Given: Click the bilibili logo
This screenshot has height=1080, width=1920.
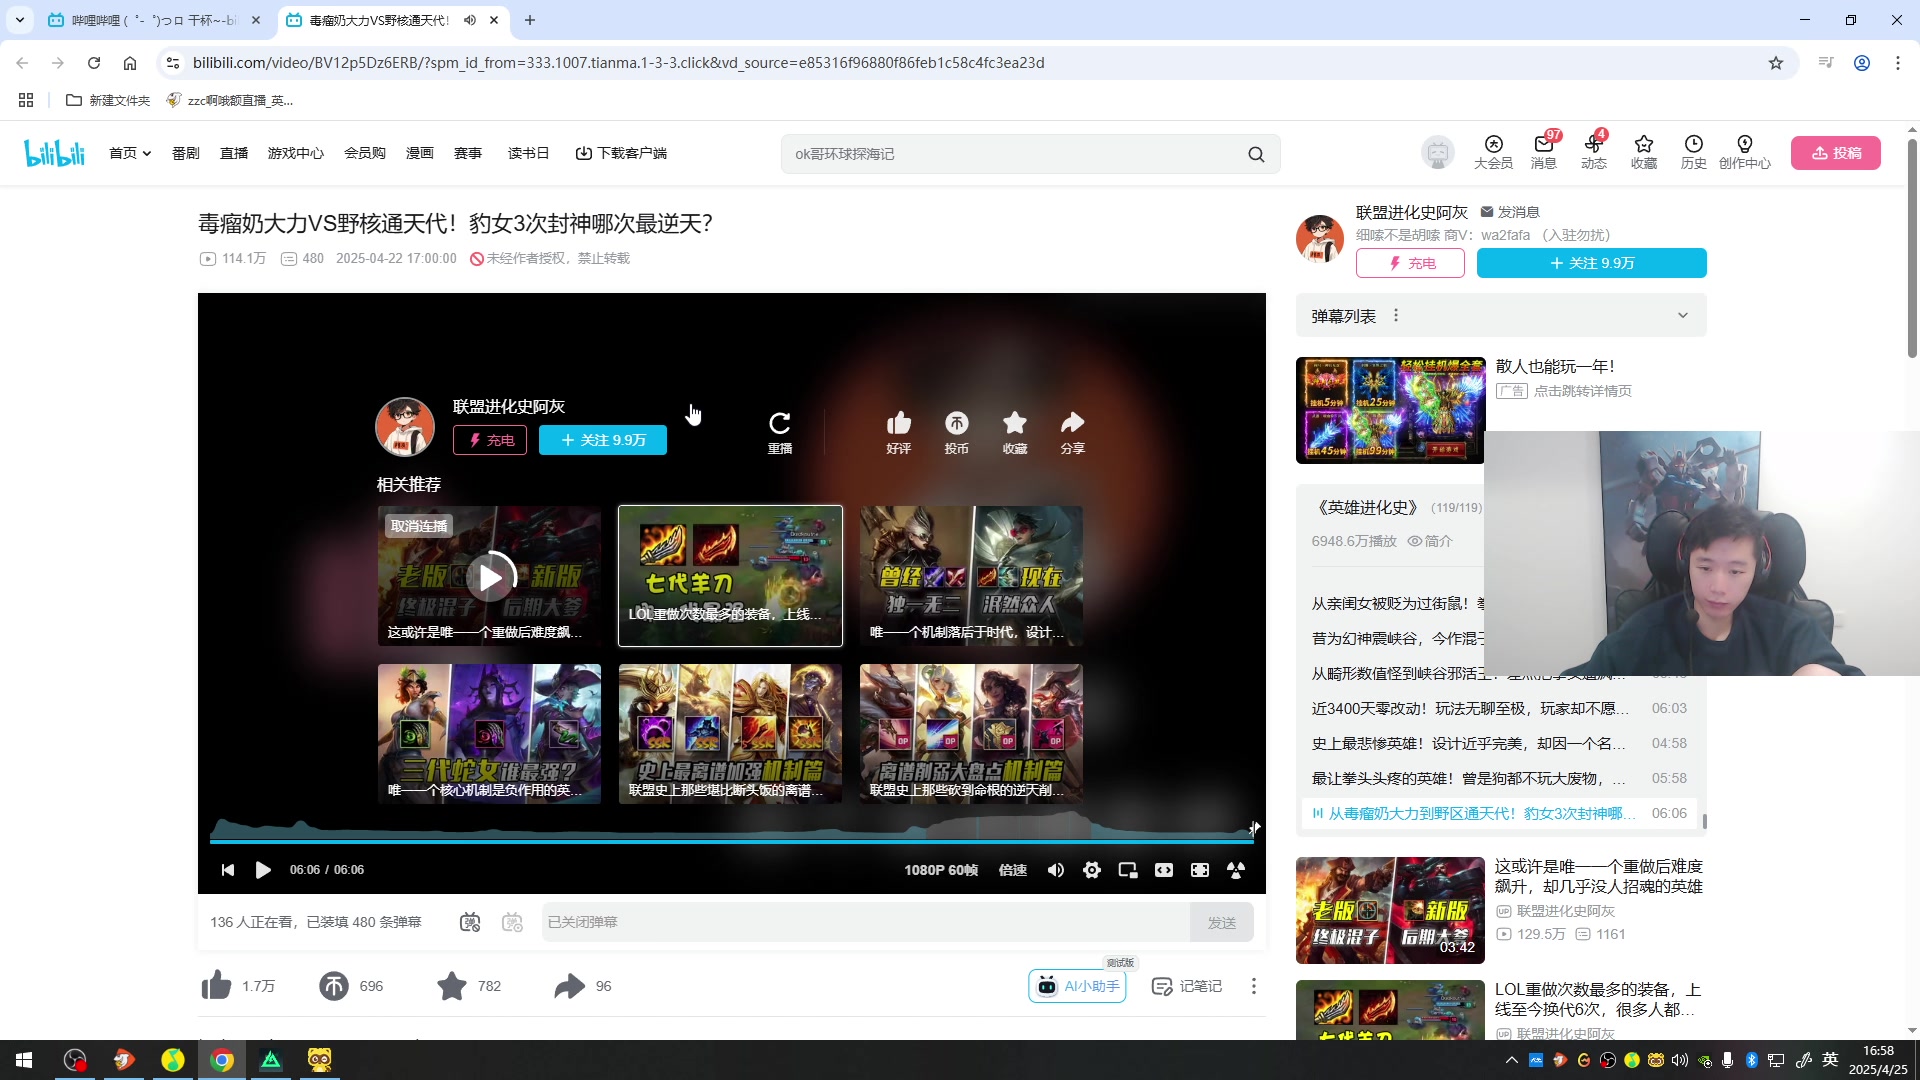Looking at the screenshot, I should click(x=54, y=153).
